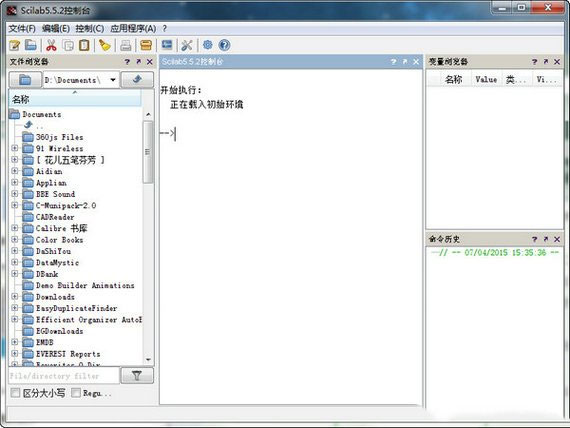Click help icon of variable browser panel
The width and height of the screenshot is (570, 428).
(x=534, y=61)
